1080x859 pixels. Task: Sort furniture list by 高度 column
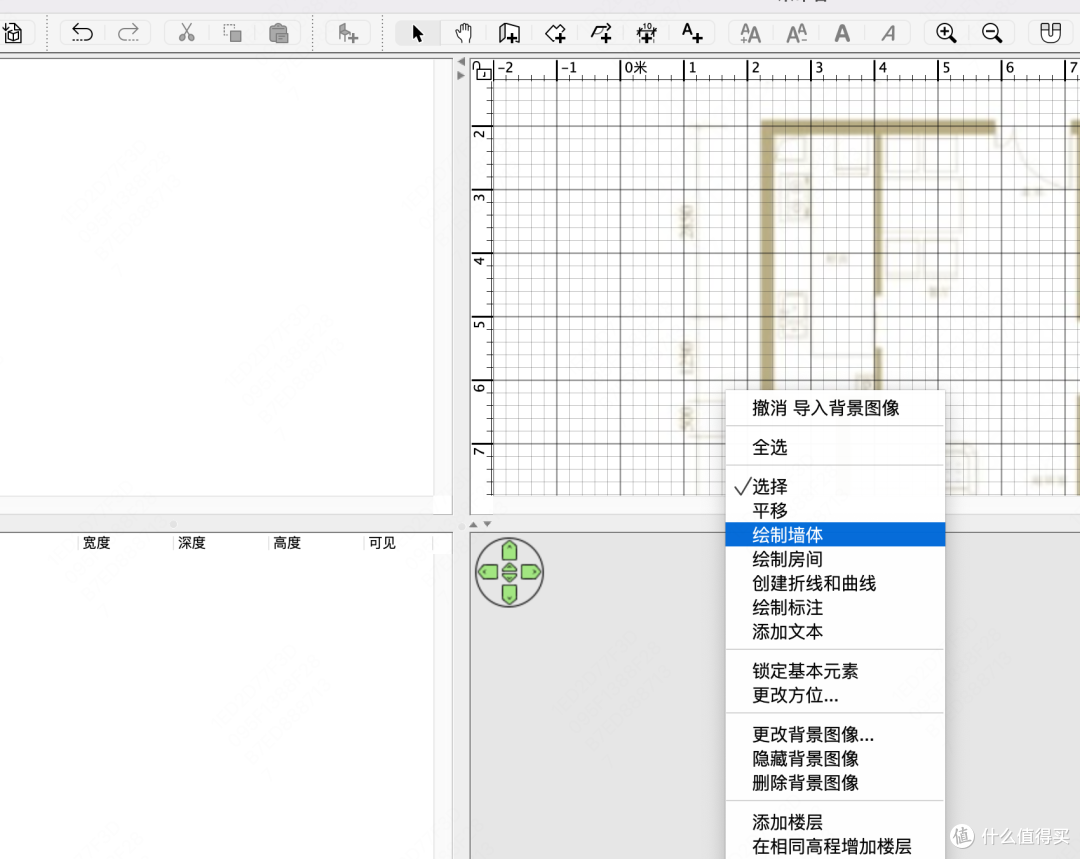coord(287,543)
